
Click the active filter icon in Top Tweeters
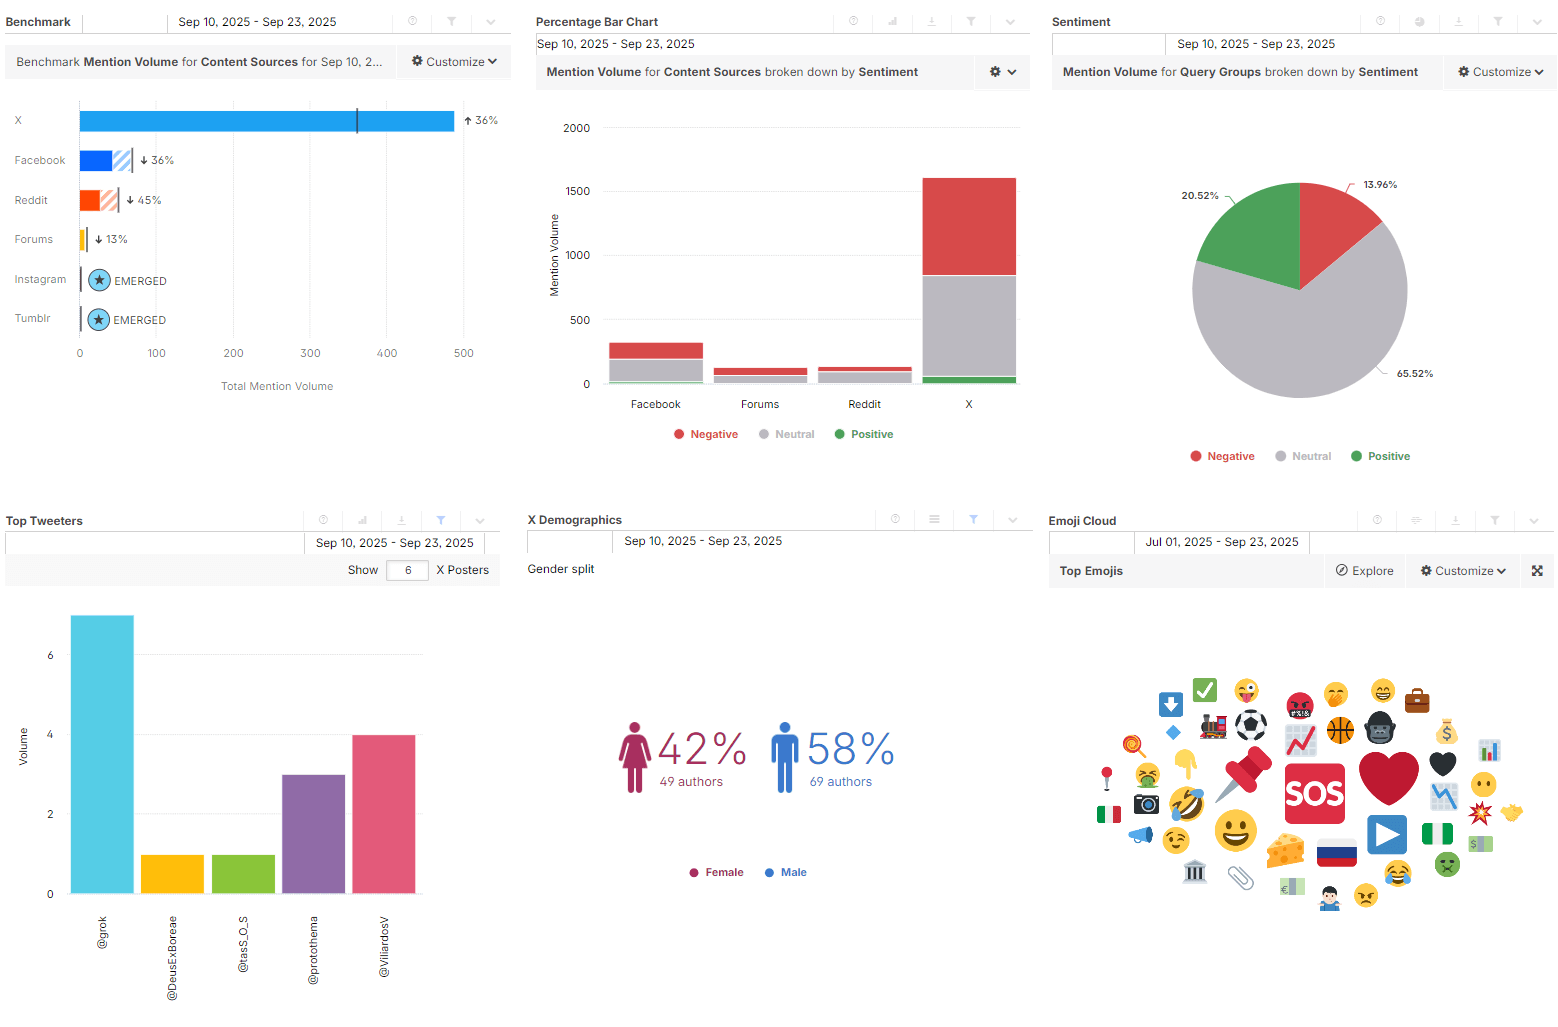[x=441, y=520]
